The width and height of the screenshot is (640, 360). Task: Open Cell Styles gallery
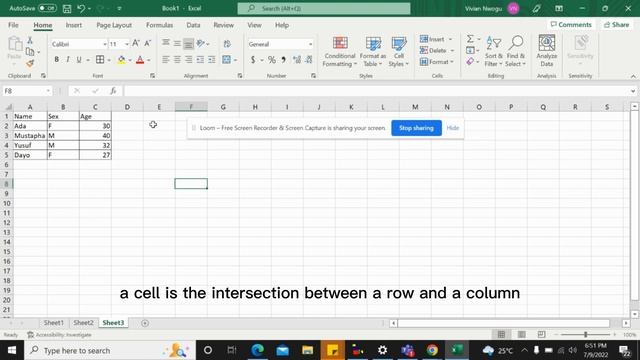tap(399, 52)
